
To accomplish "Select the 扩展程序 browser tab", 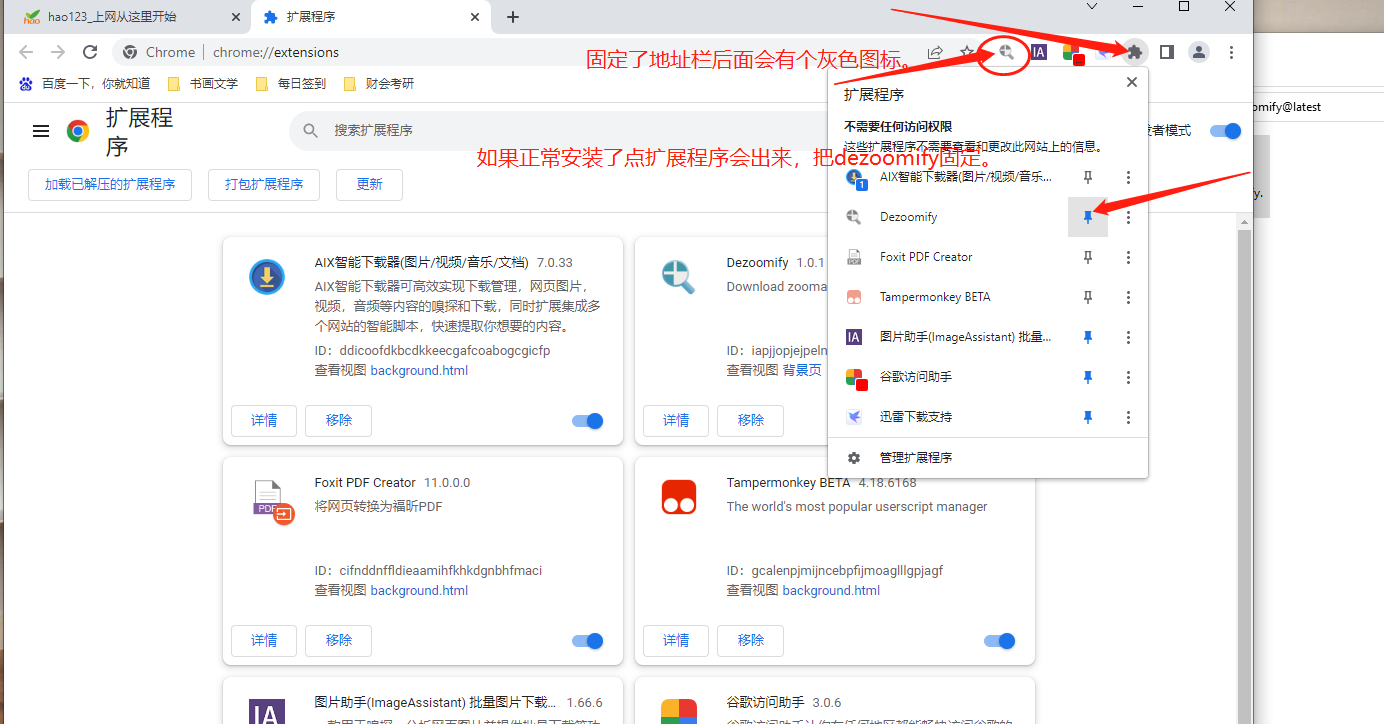I will 371,17.
